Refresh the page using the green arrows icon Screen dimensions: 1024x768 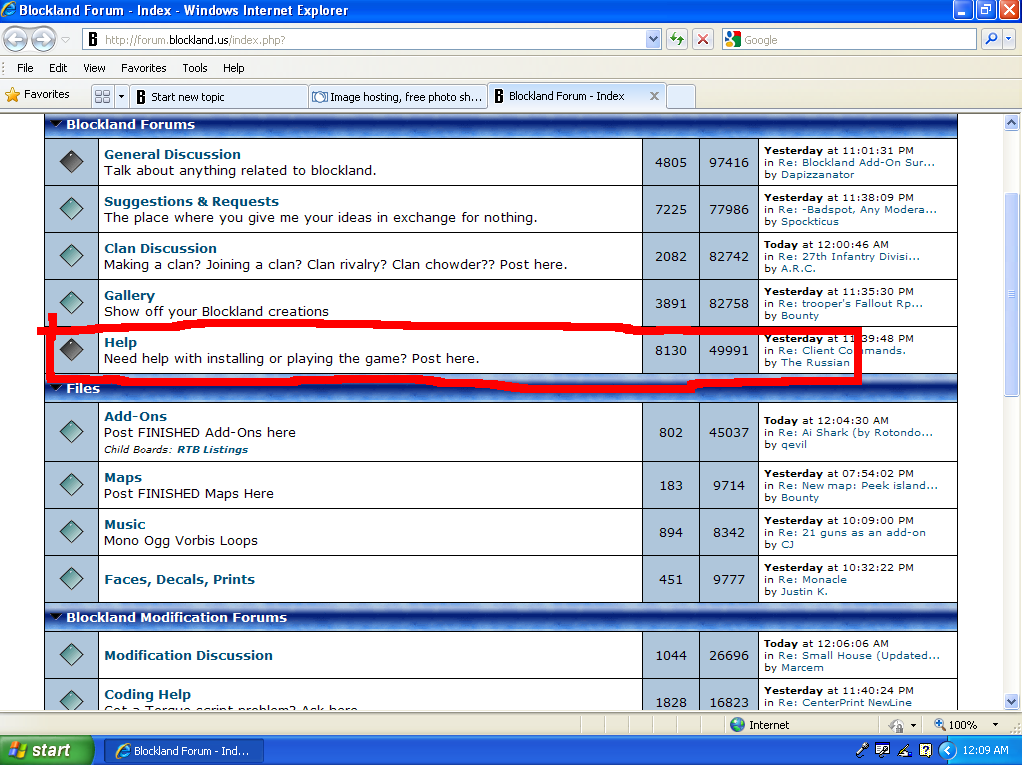(x=677, y=39)
